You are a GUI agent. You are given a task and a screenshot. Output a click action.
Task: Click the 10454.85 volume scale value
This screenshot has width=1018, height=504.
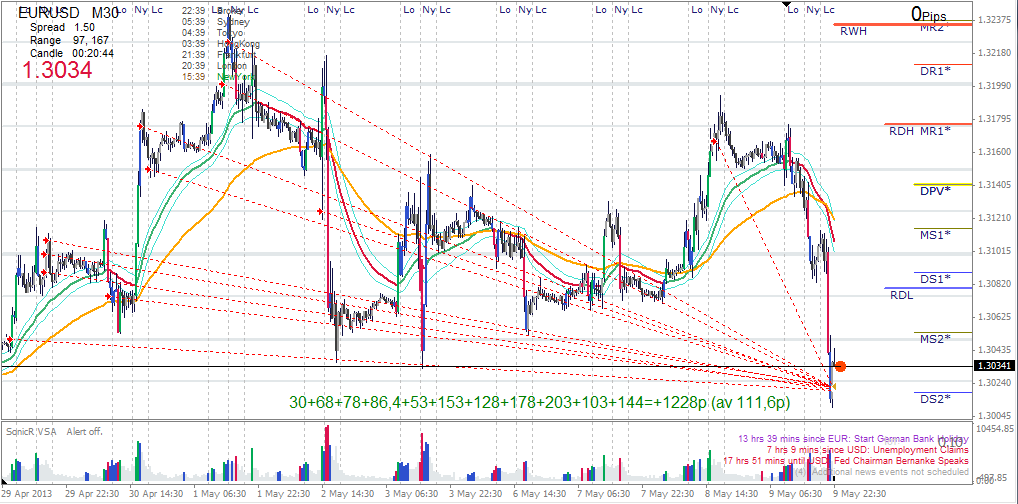click(997, 430)
